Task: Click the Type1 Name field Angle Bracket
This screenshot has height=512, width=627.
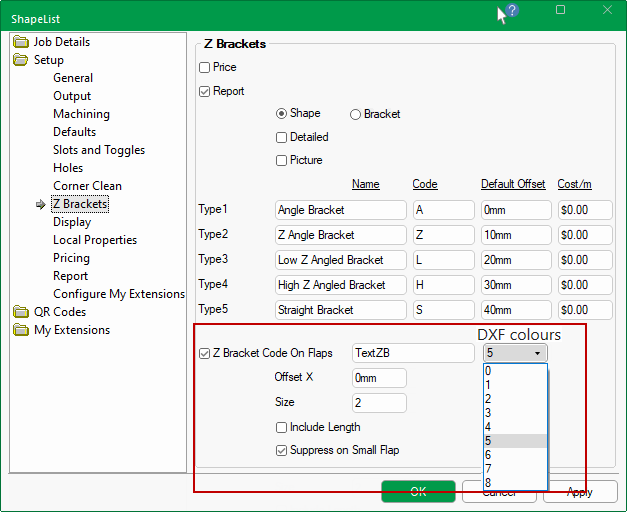Action: pyautogui.click(x=340, y=210)
